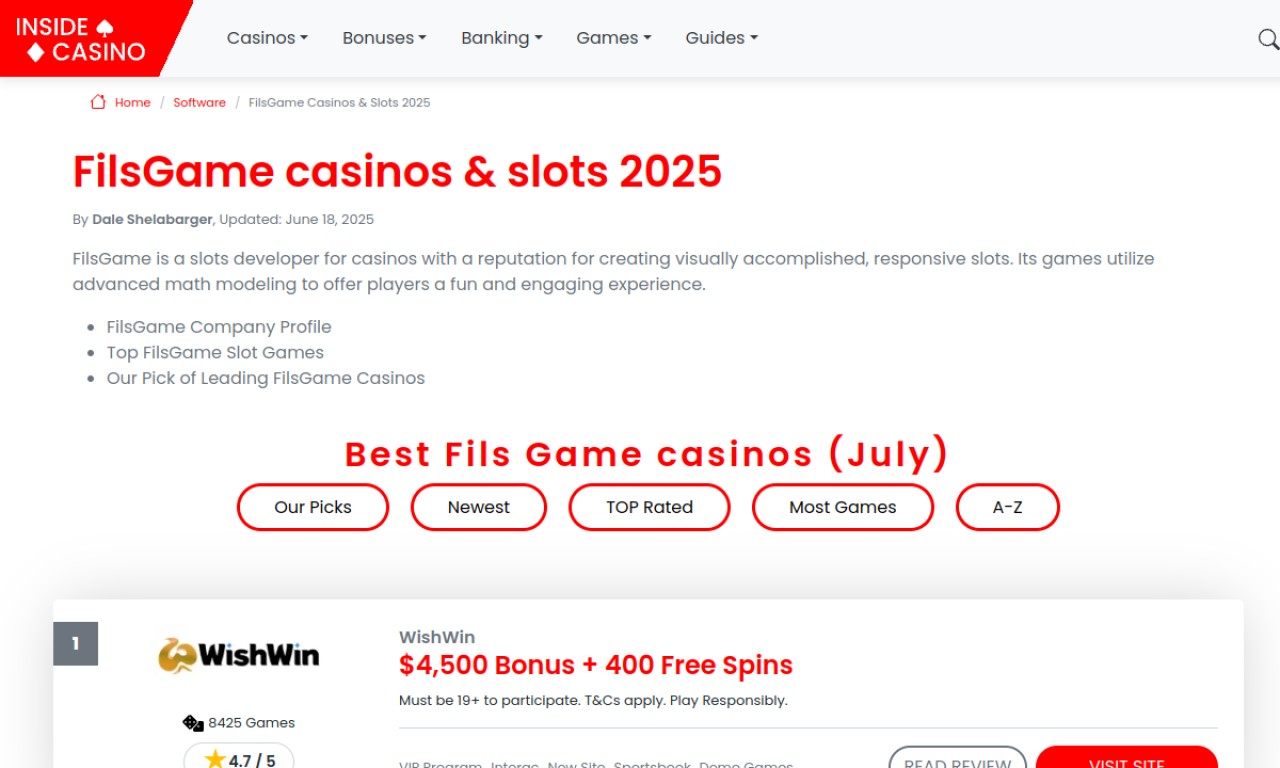Click the WishWin casino logo

pos(239,655)
